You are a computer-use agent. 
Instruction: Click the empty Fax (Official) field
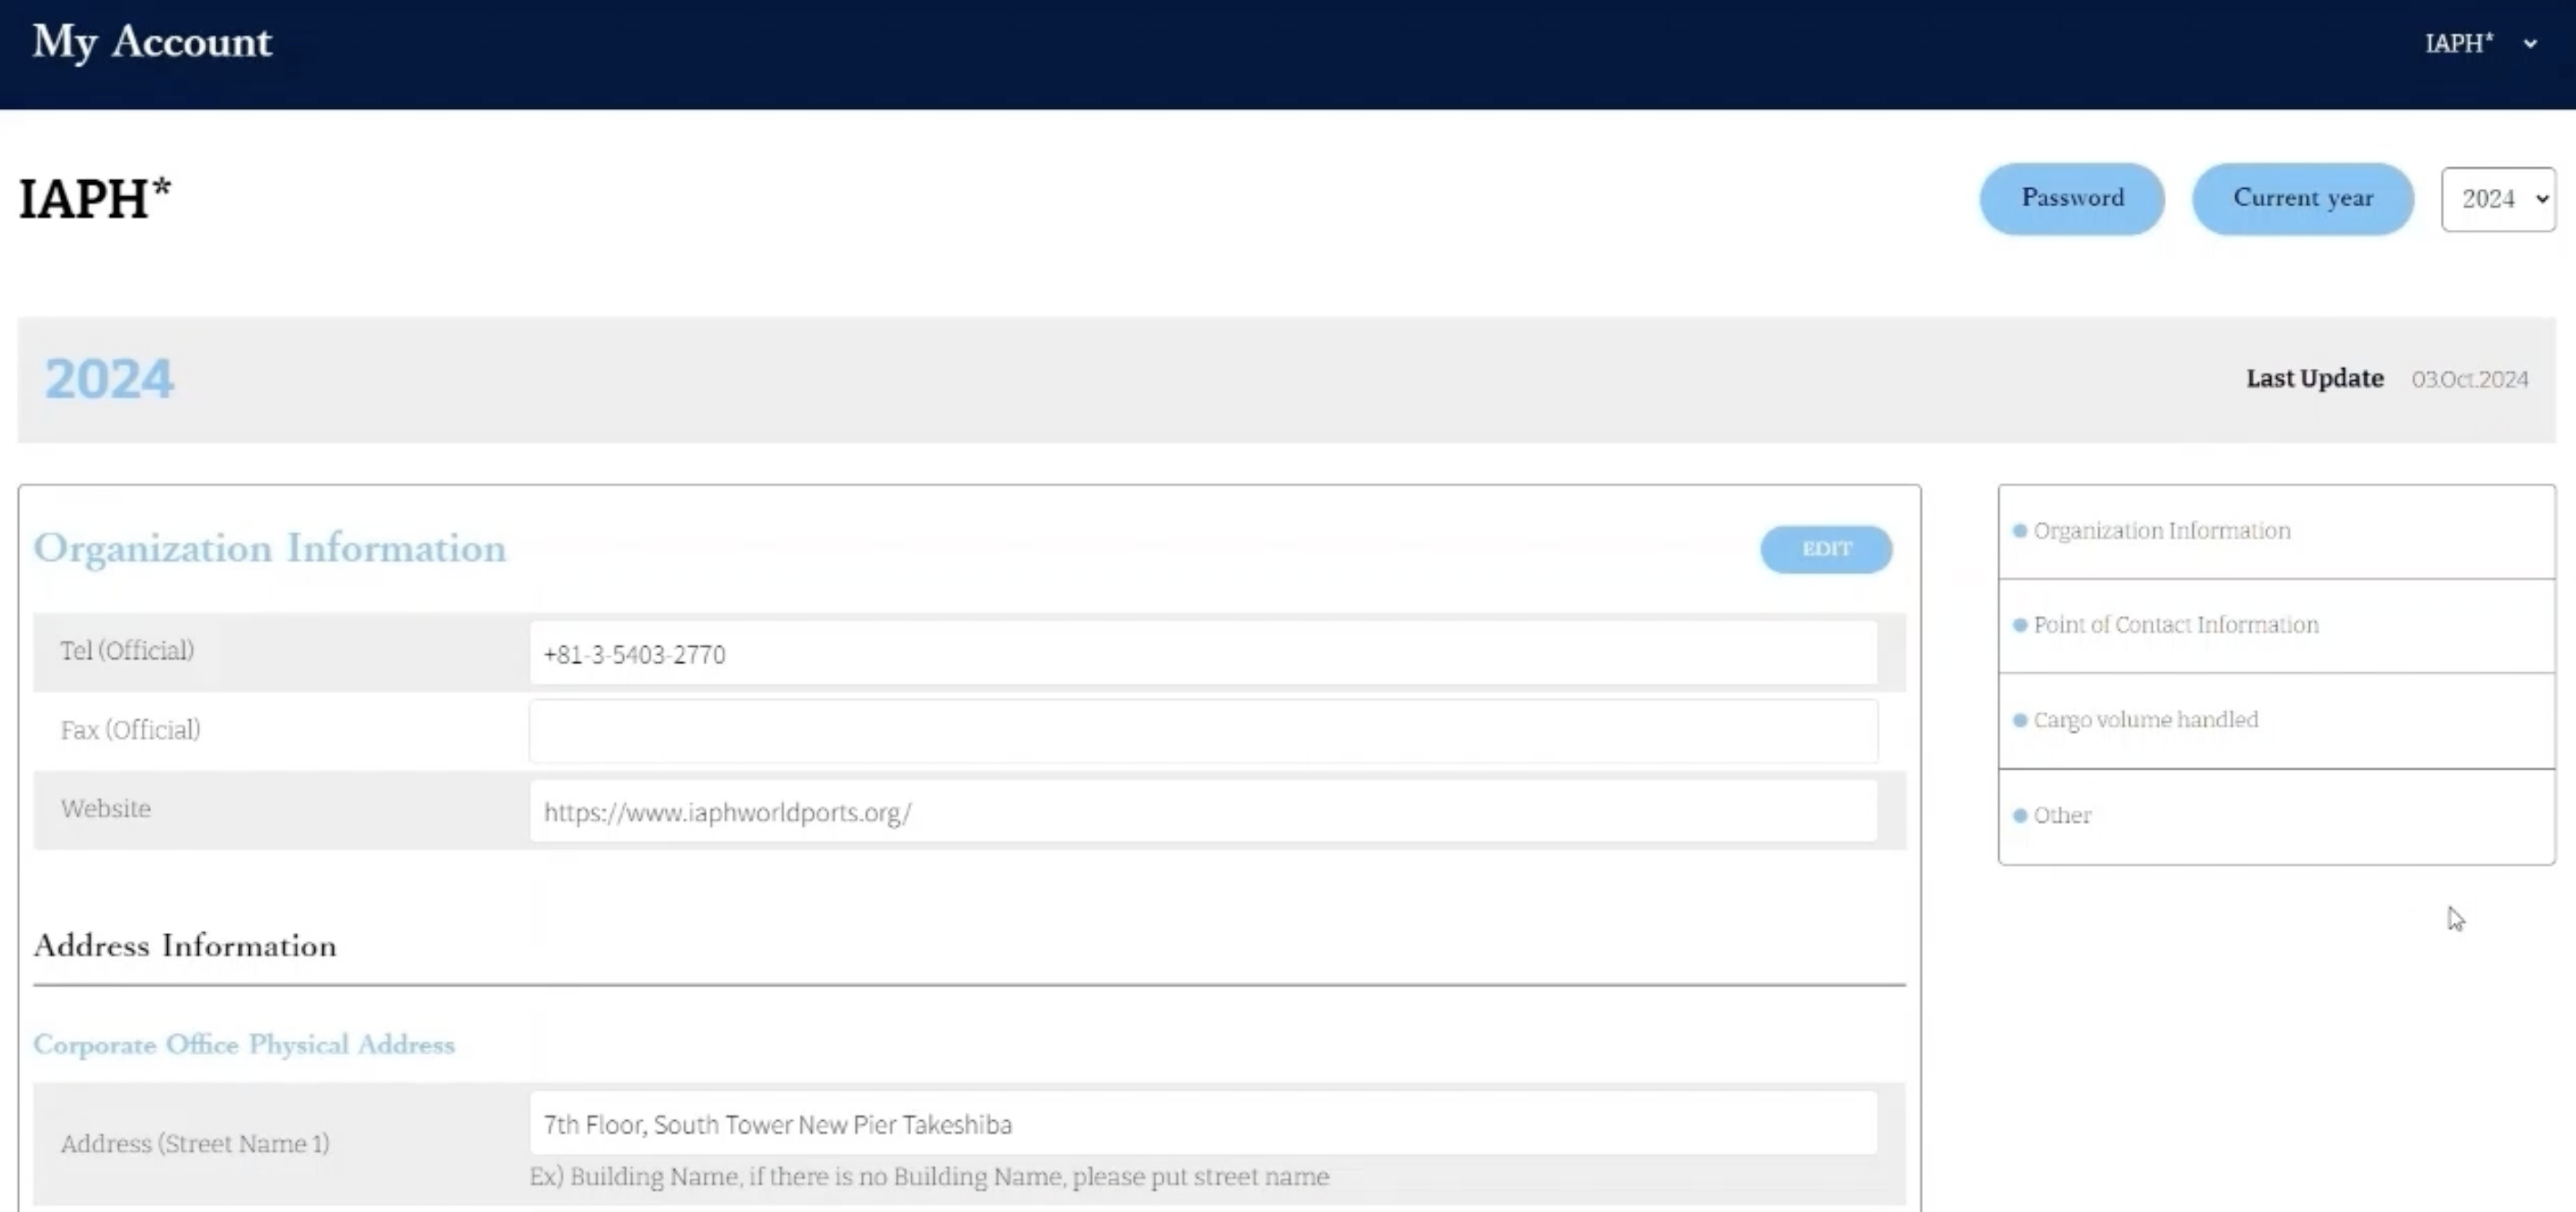click(x=1203, y=731)
